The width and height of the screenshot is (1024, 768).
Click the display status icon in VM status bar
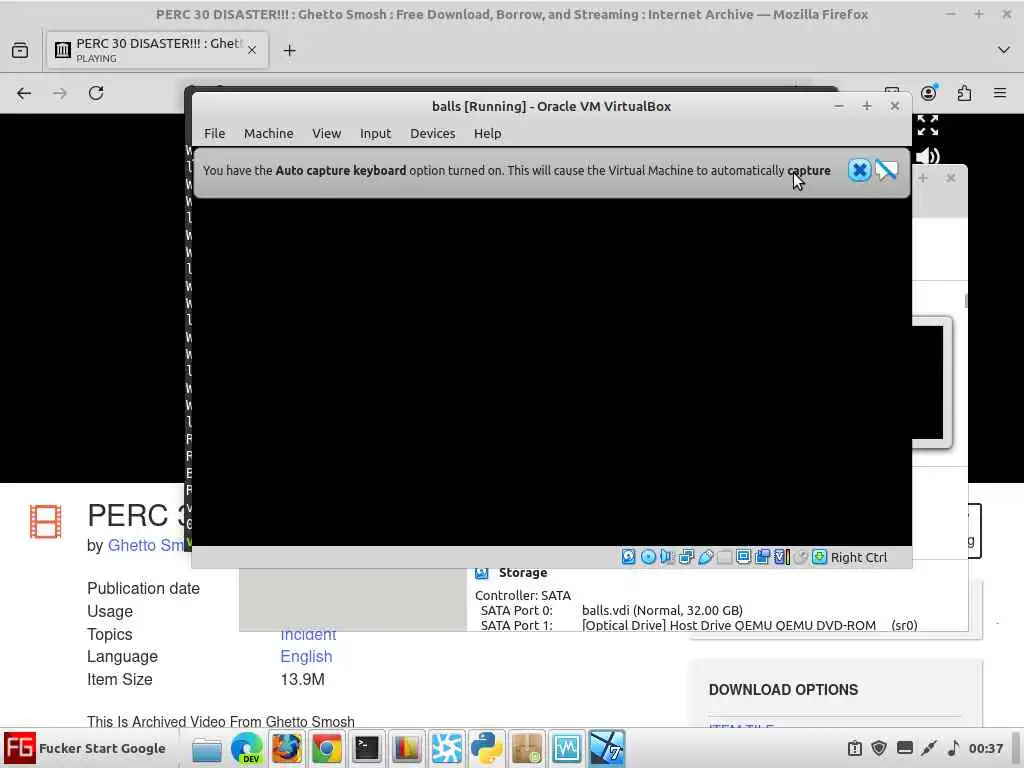tap(743, 557)
